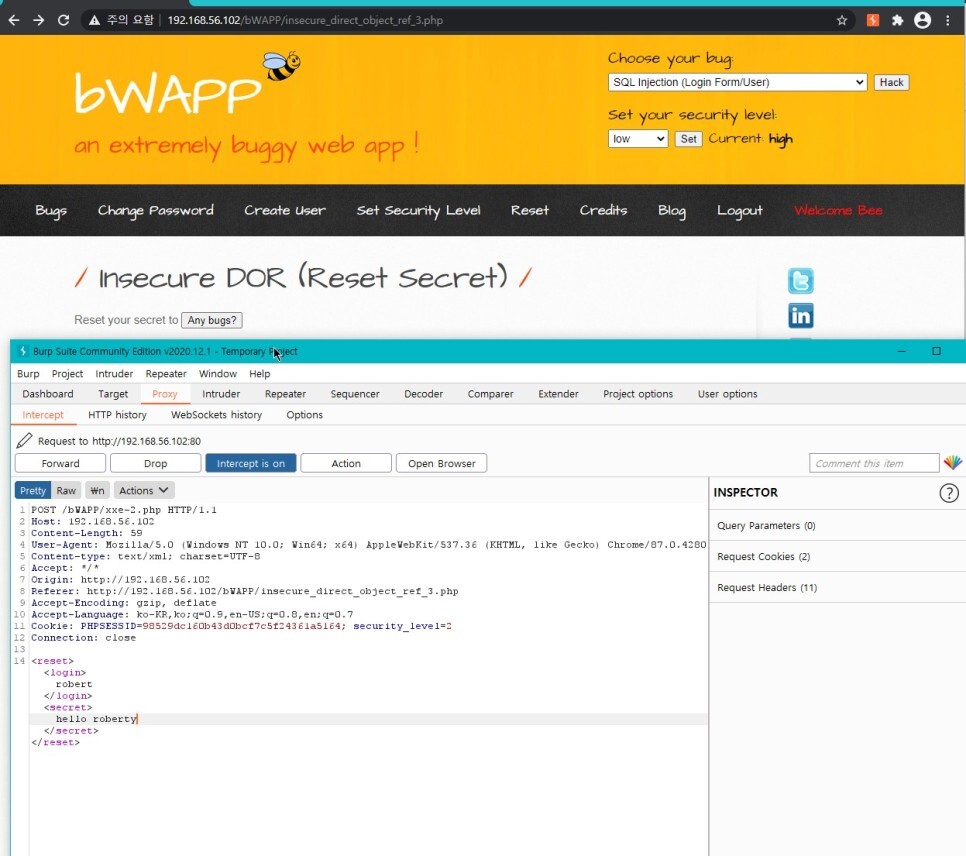The image size is (966, 856).
Task: Switch message view to Pretty
Action: (x=33, y=491)
